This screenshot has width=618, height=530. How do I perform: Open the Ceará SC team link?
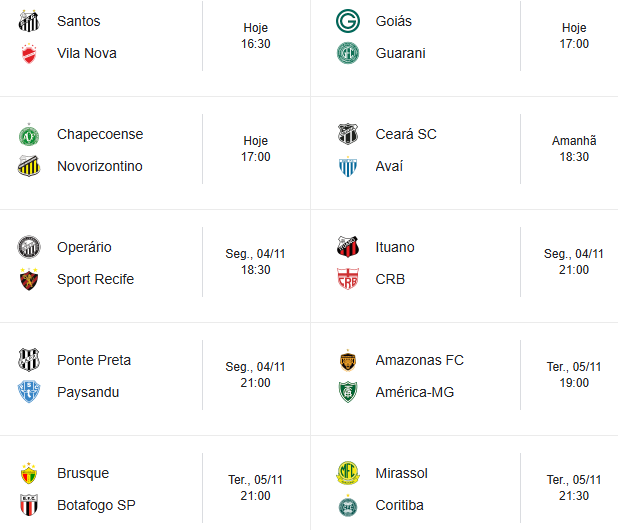coord(406,134)
